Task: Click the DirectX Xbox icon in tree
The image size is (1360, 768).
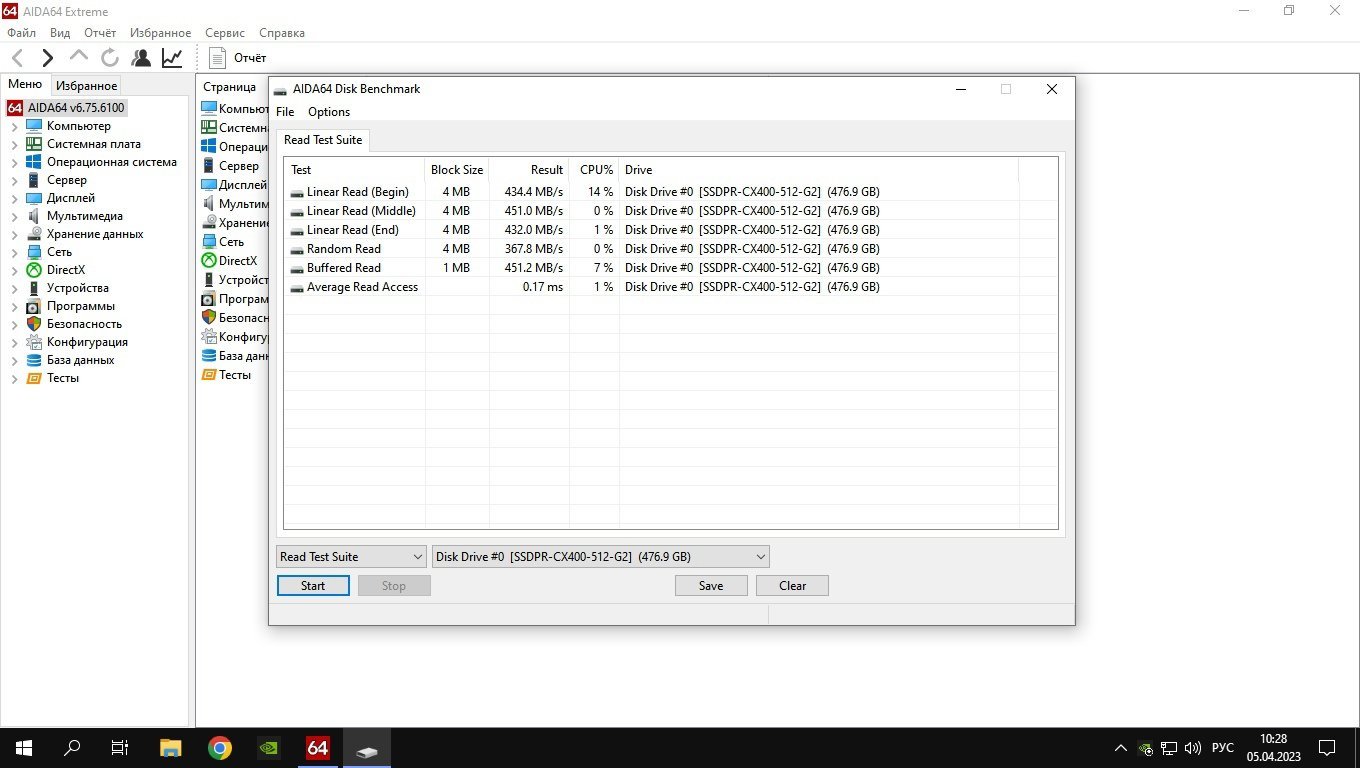Action: click(x=34, y=270)
